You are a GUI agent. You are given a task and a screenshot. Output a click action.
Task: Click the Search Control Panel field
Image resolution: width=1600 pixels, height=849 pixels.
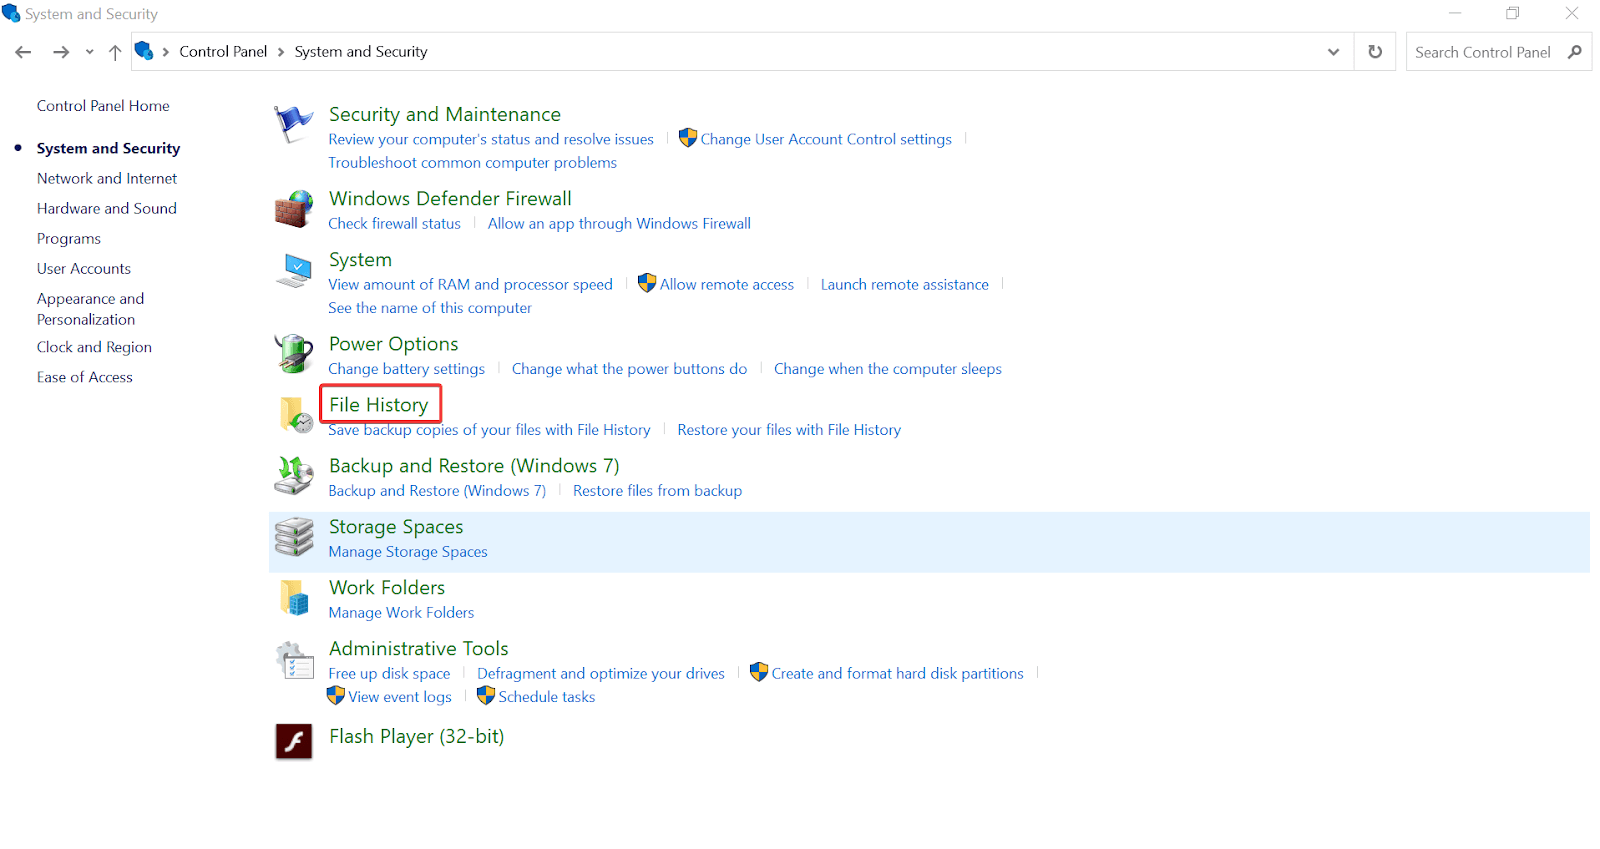click(1483, 52)
